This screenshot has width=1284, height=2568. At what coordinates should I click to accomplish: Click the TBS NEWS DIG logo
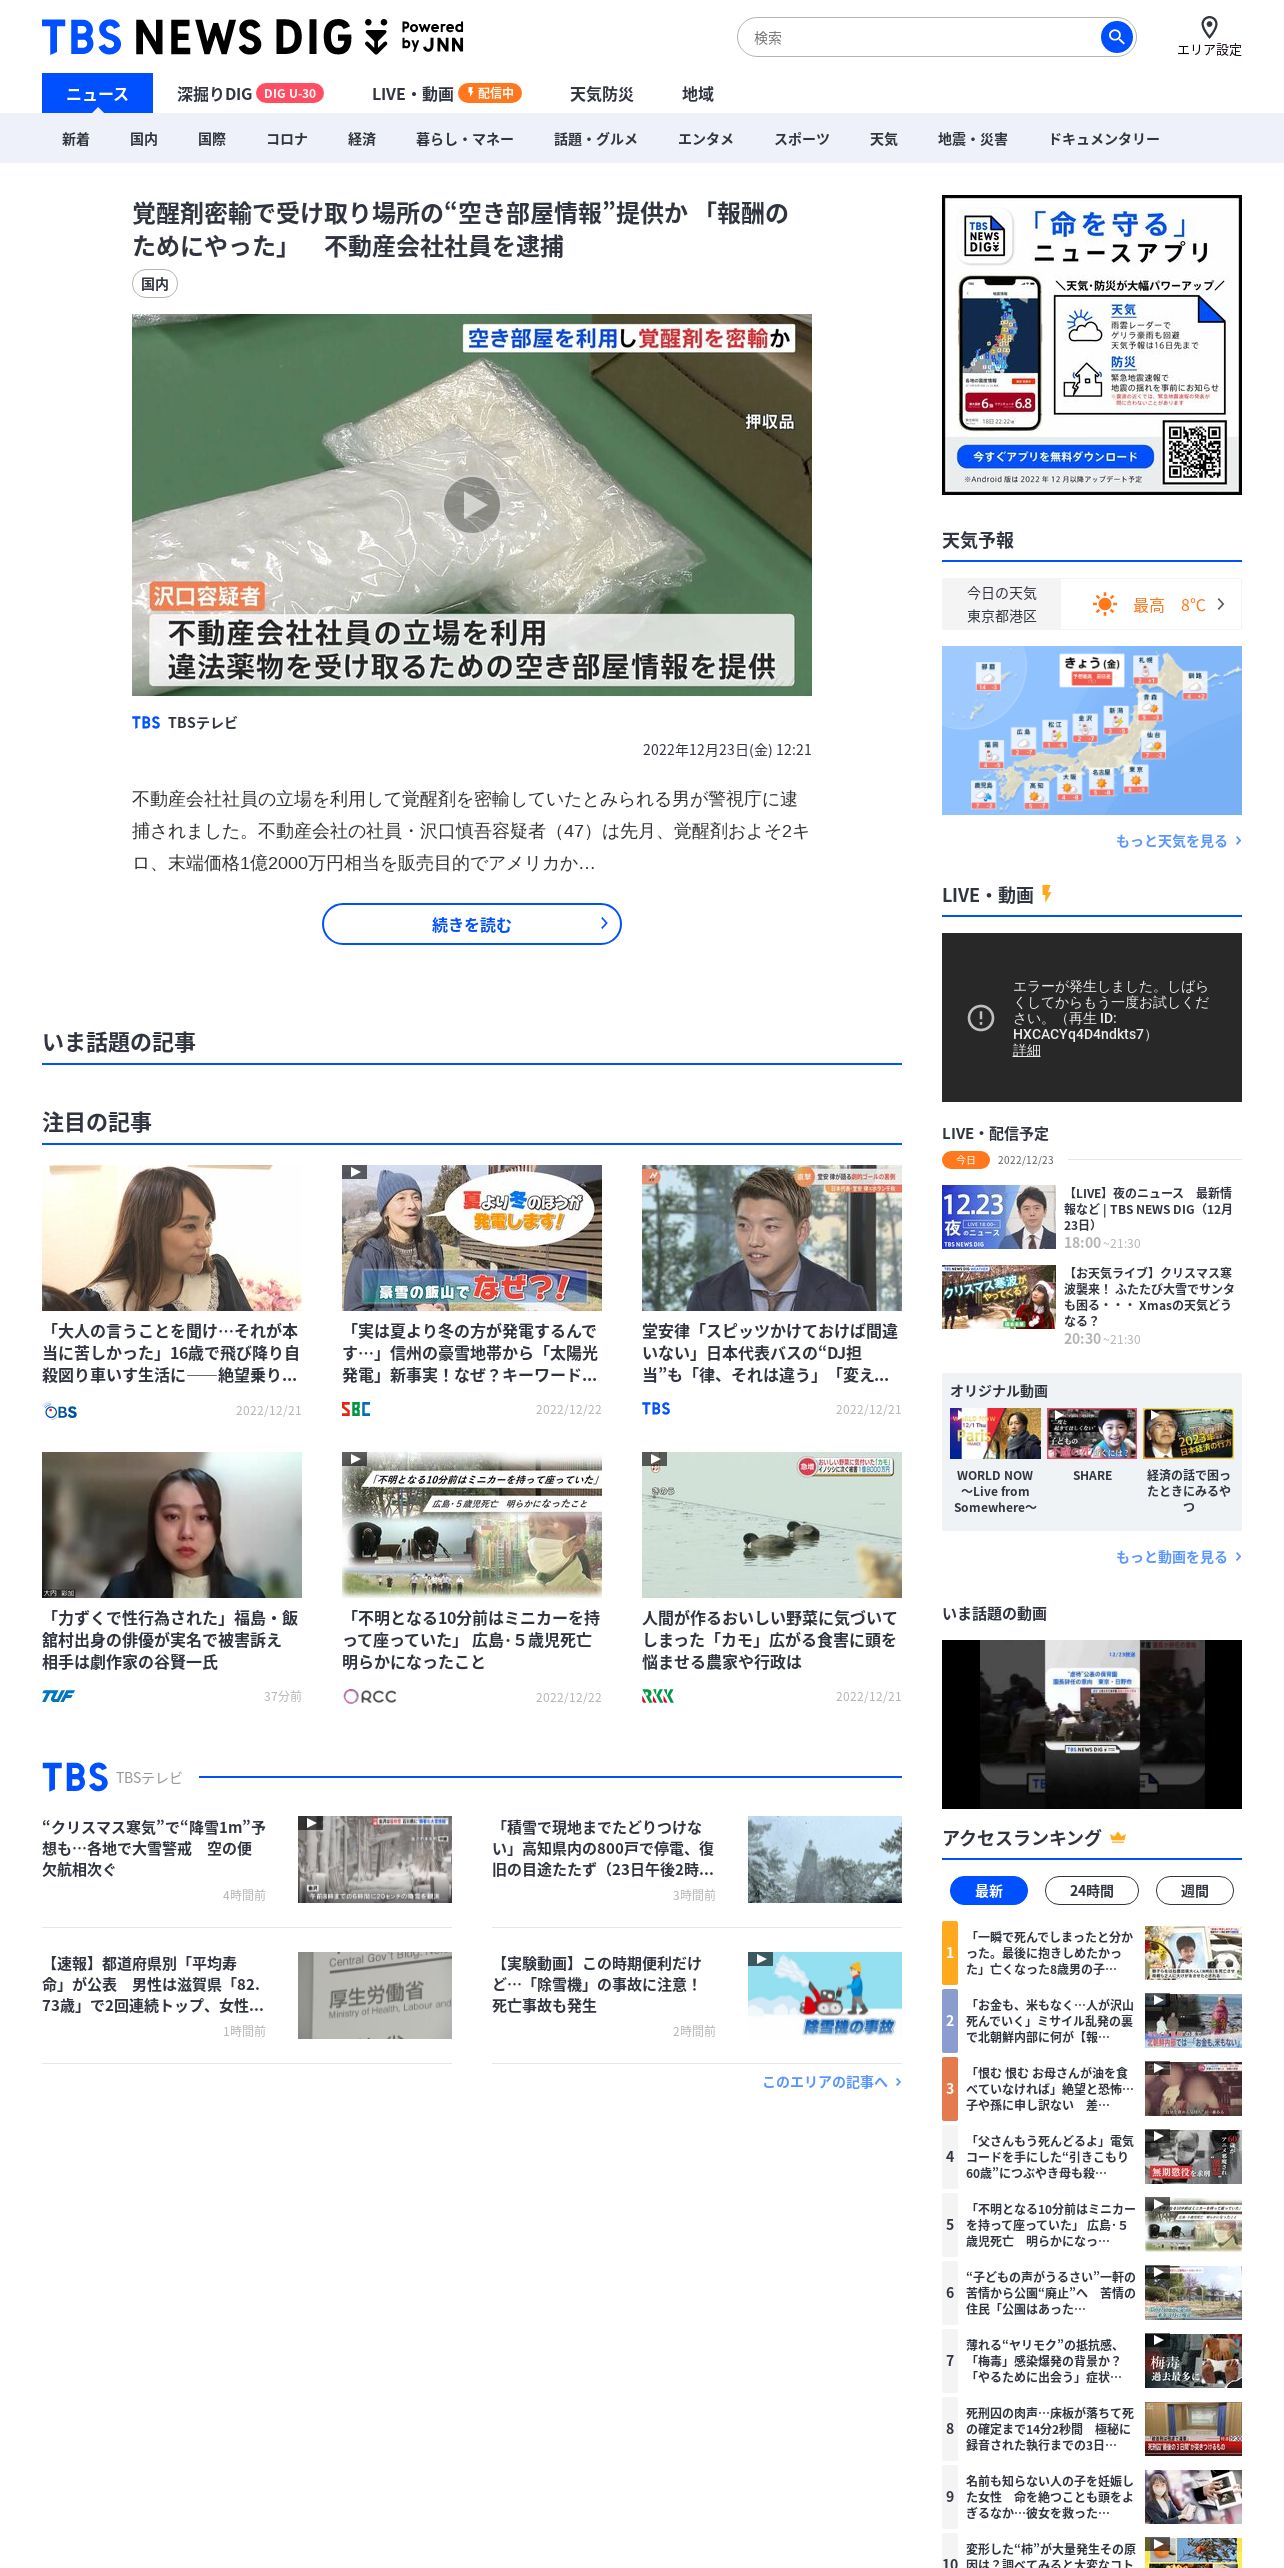pyautogui.click(x=253, y=37)
